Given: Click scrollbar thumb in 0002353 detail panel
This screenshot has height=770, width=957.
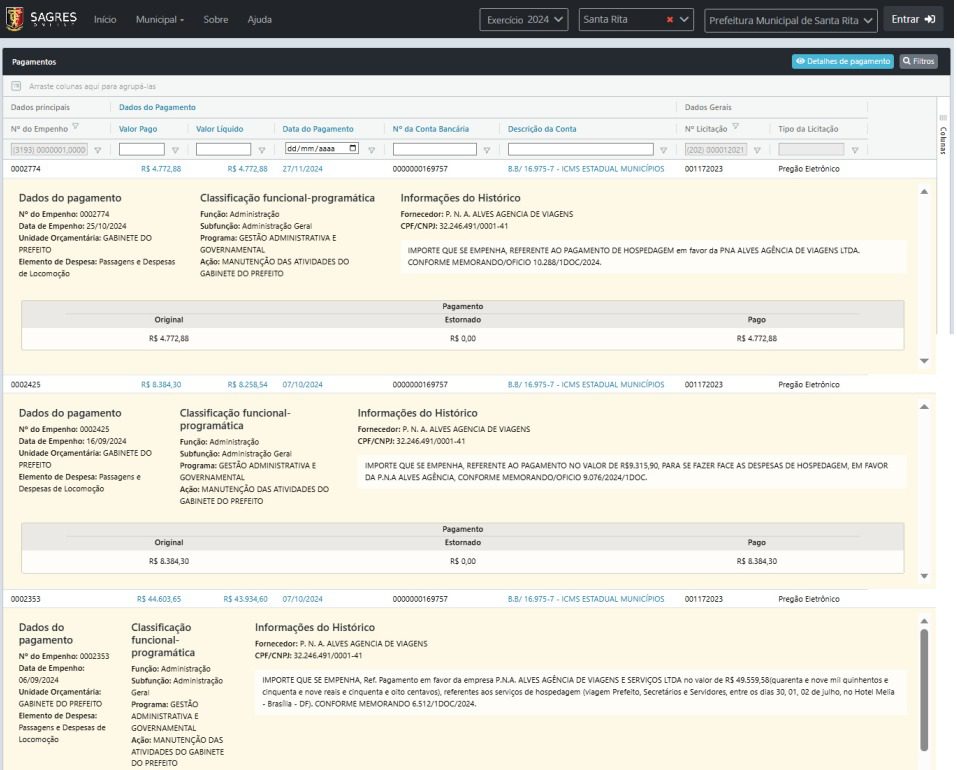Looking at the screenshot, I should (924, 690).
